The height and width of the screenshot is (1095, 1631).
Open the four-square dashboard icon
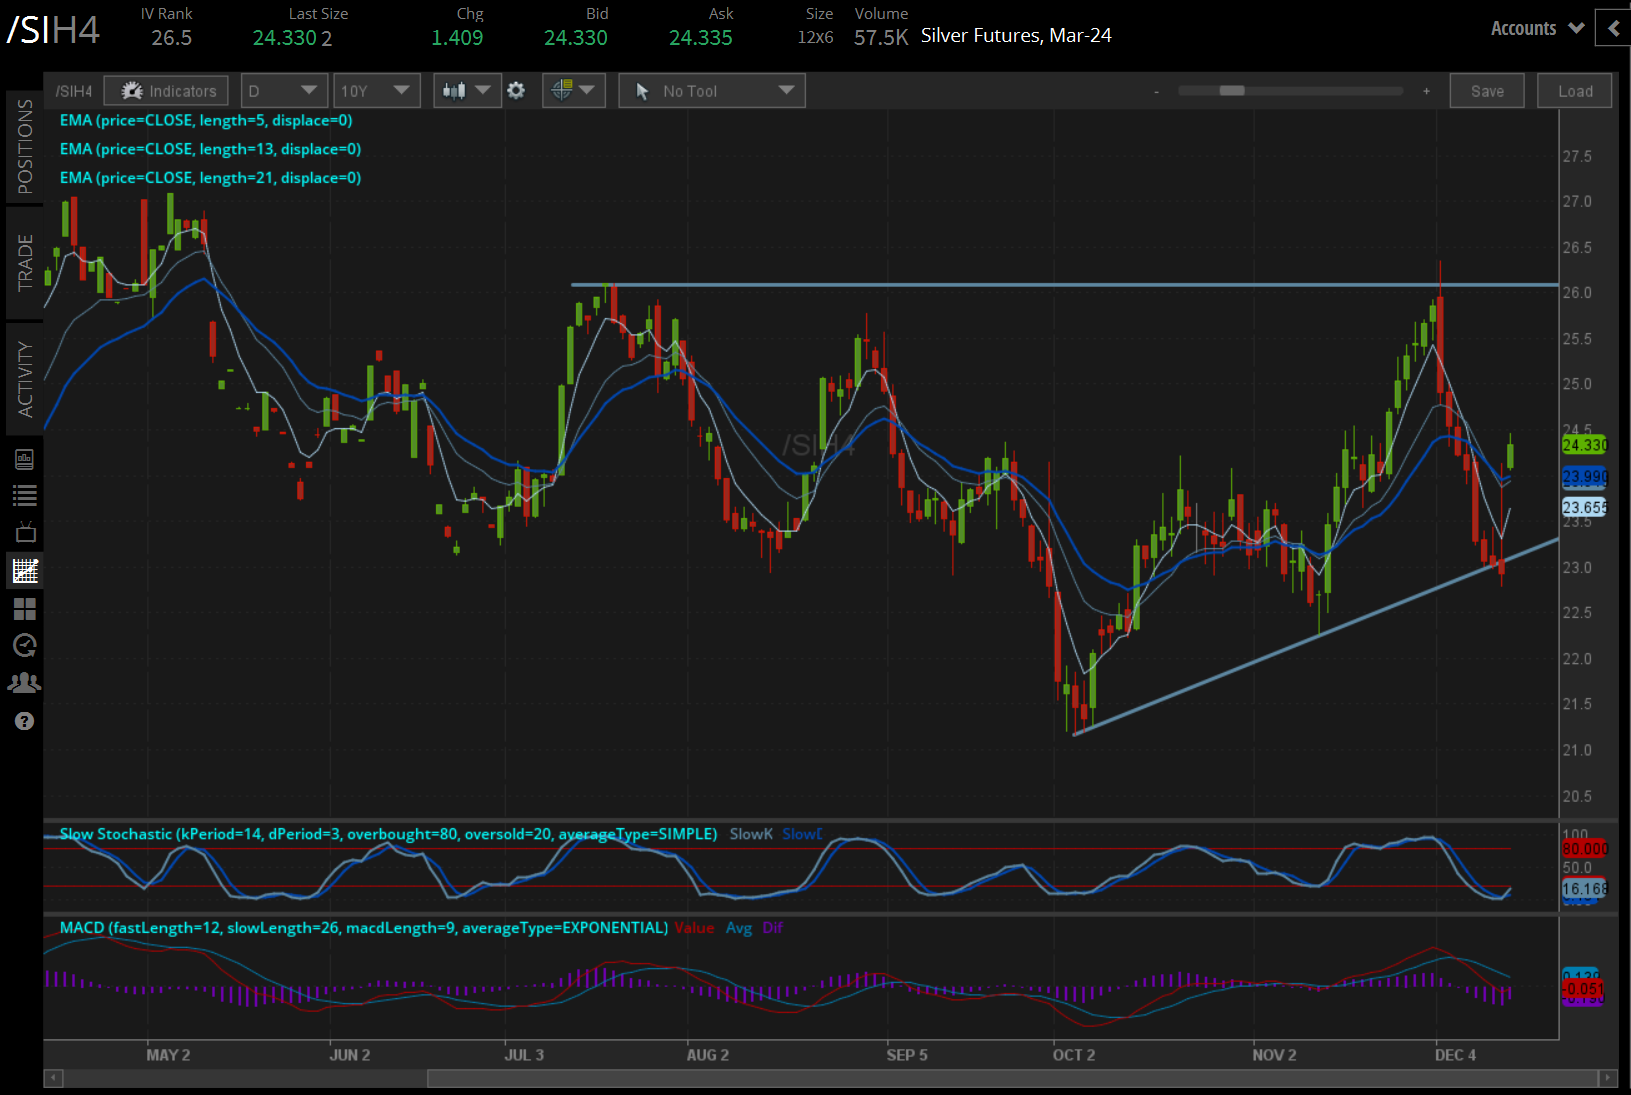pos(25,608)
